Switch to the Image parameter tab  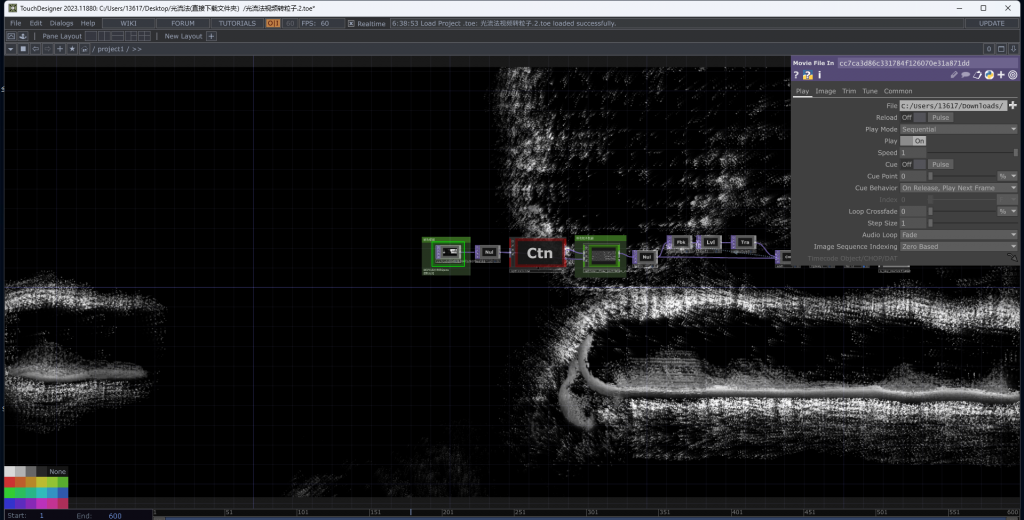click(825, 91)
